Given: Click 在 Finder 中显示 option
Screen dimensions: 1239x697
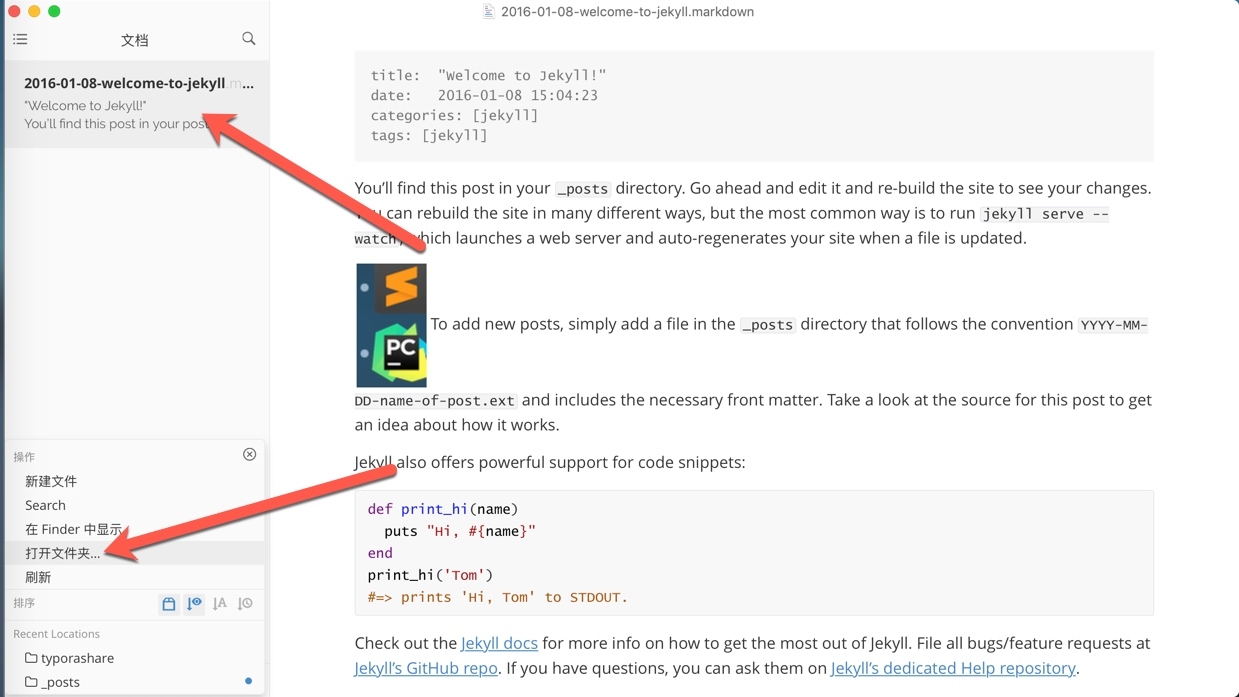Looking at the screenshot, I should click(x=73, y=529).
